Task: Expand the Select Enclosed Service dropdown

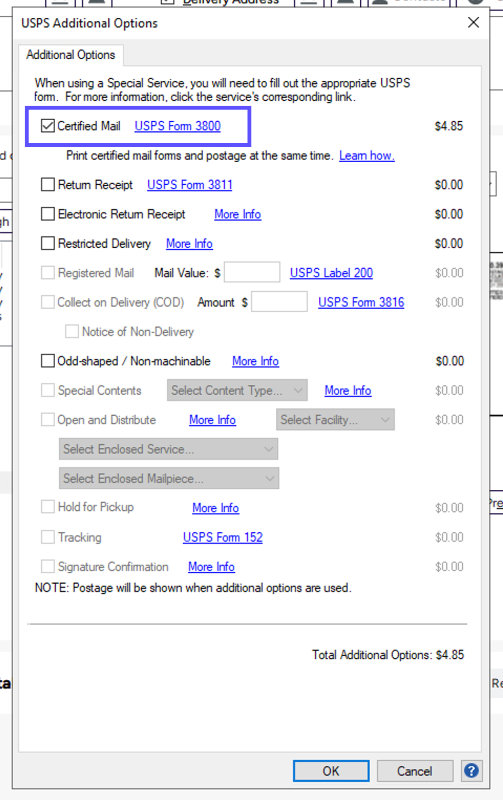Action: click(x=169, y=449)
